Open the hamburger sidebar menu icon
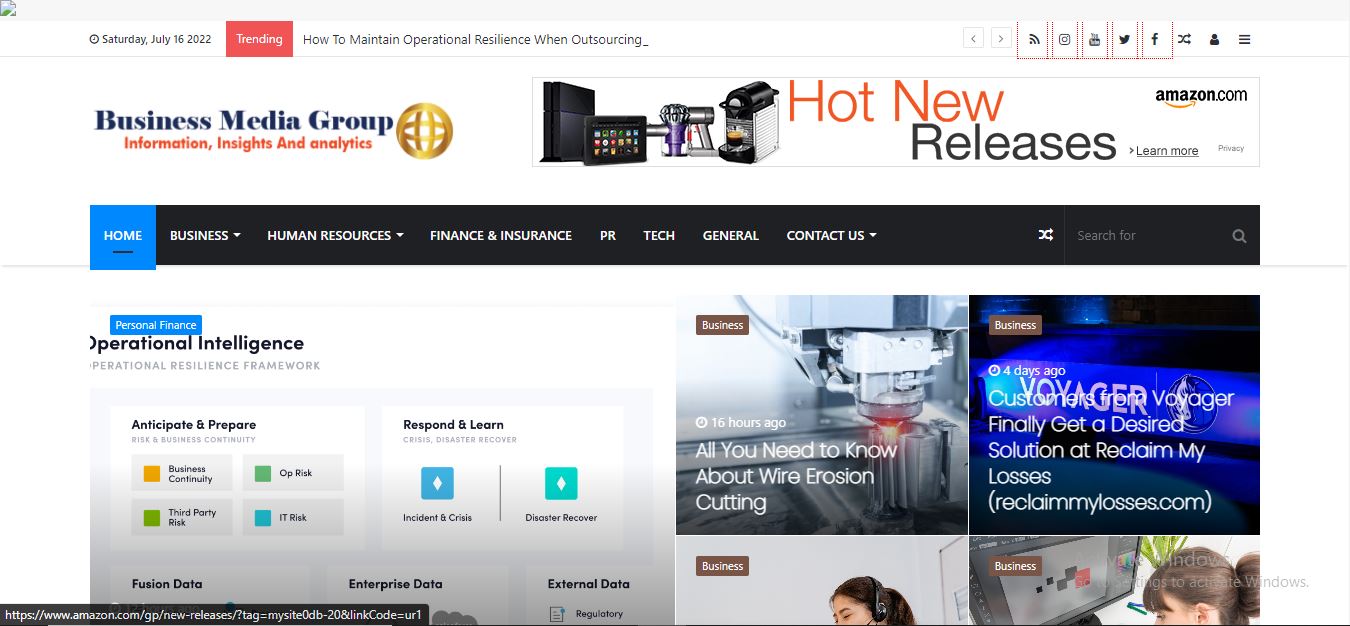1350x626 pixels. point(1244,40)
